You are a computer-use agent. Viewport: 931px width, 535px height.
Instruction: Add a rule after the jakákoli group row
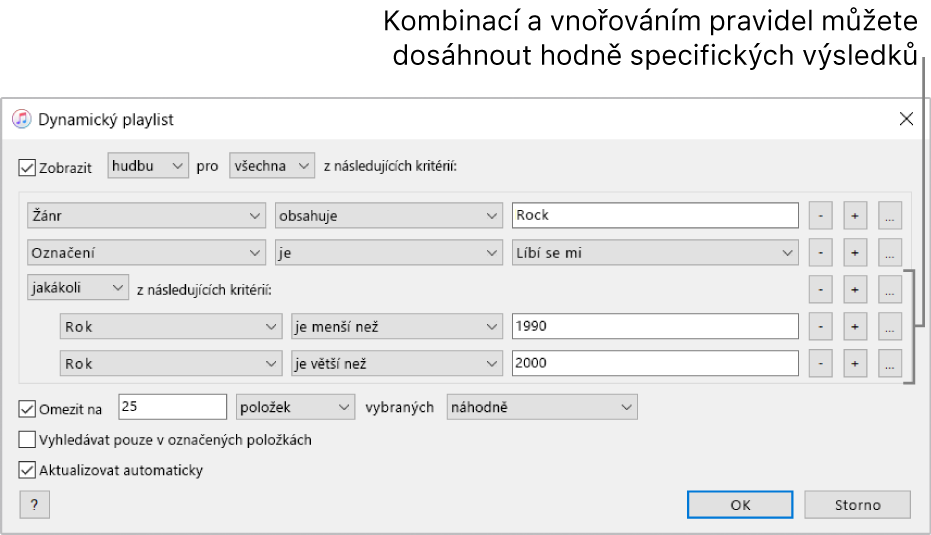point(855,290)
